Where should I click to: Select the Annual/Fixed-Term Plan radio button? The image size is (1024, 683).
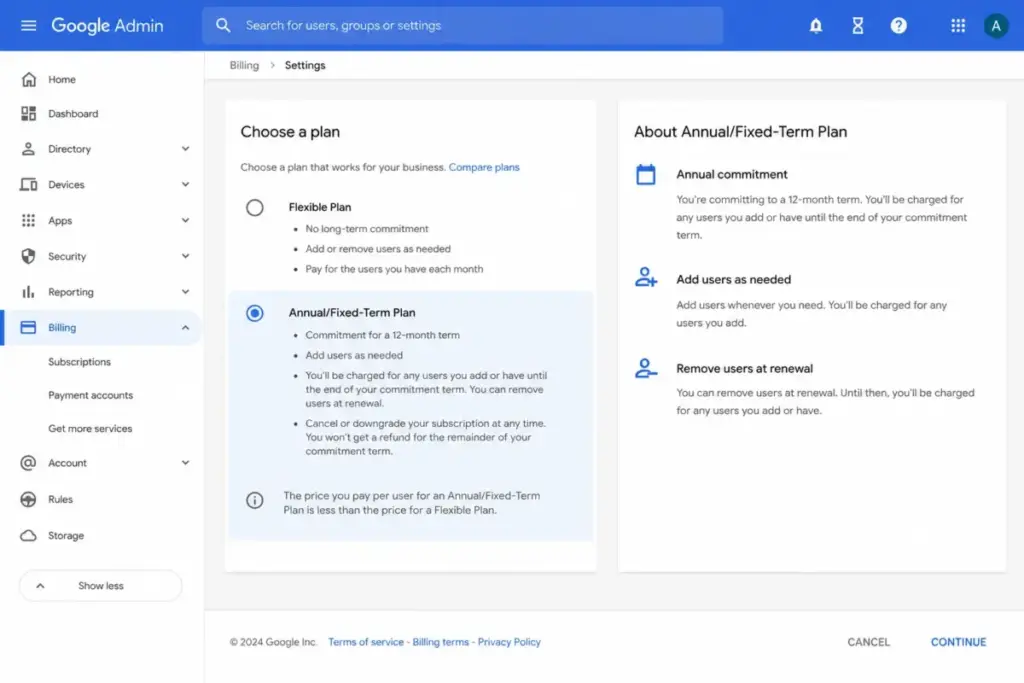pos(255,313)
